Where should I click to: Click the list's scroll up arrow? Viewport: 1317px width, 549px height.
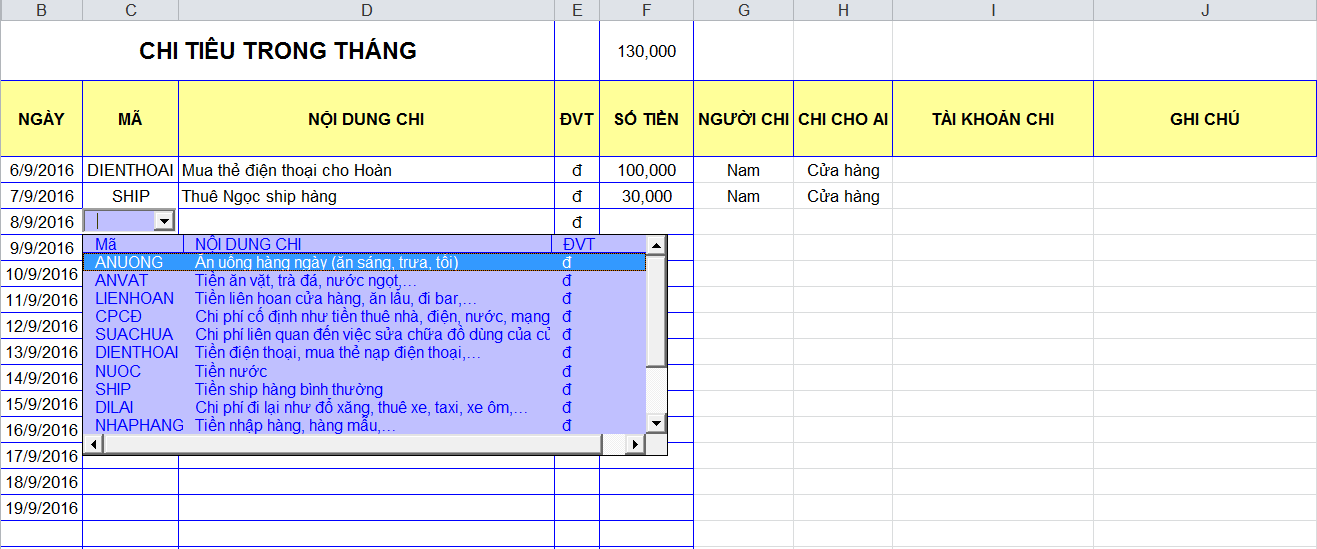pyautogui.click(x=656, y=245)
